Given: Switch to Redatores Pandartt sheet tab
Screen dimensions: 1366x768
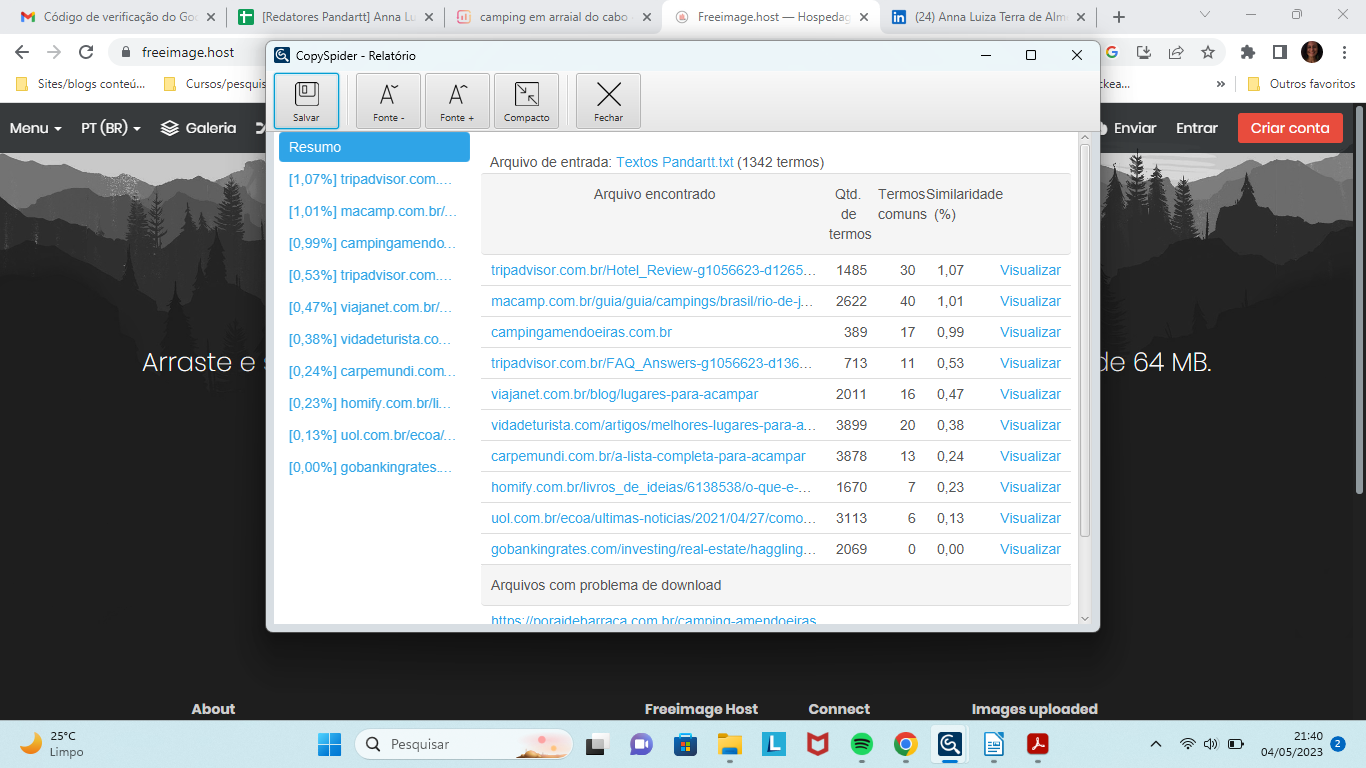Looking at the screenshot, I should [333, 17].
